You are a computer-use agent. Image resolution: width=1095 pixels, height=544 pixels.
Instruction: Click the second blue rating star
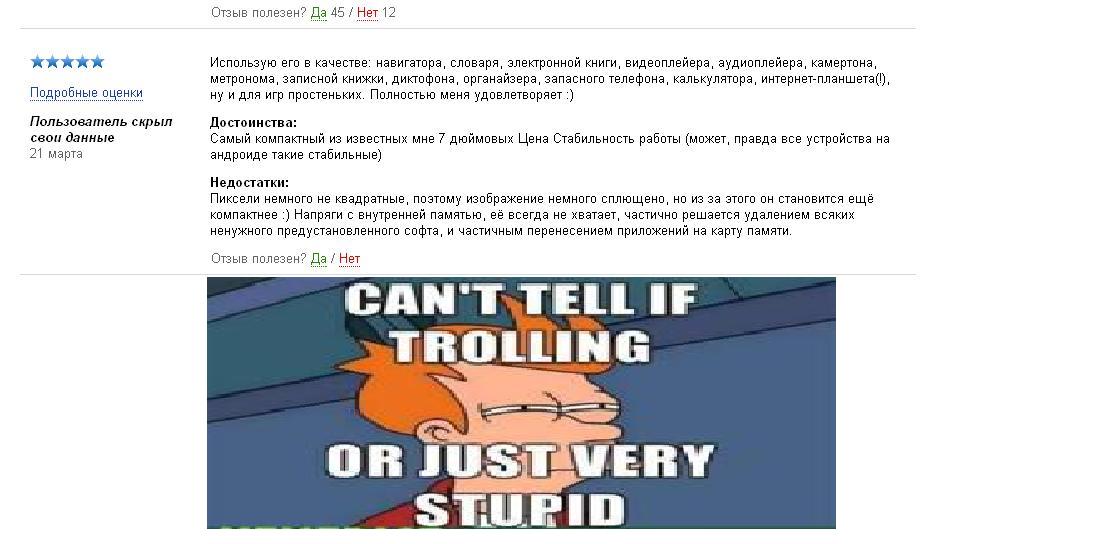52,61
